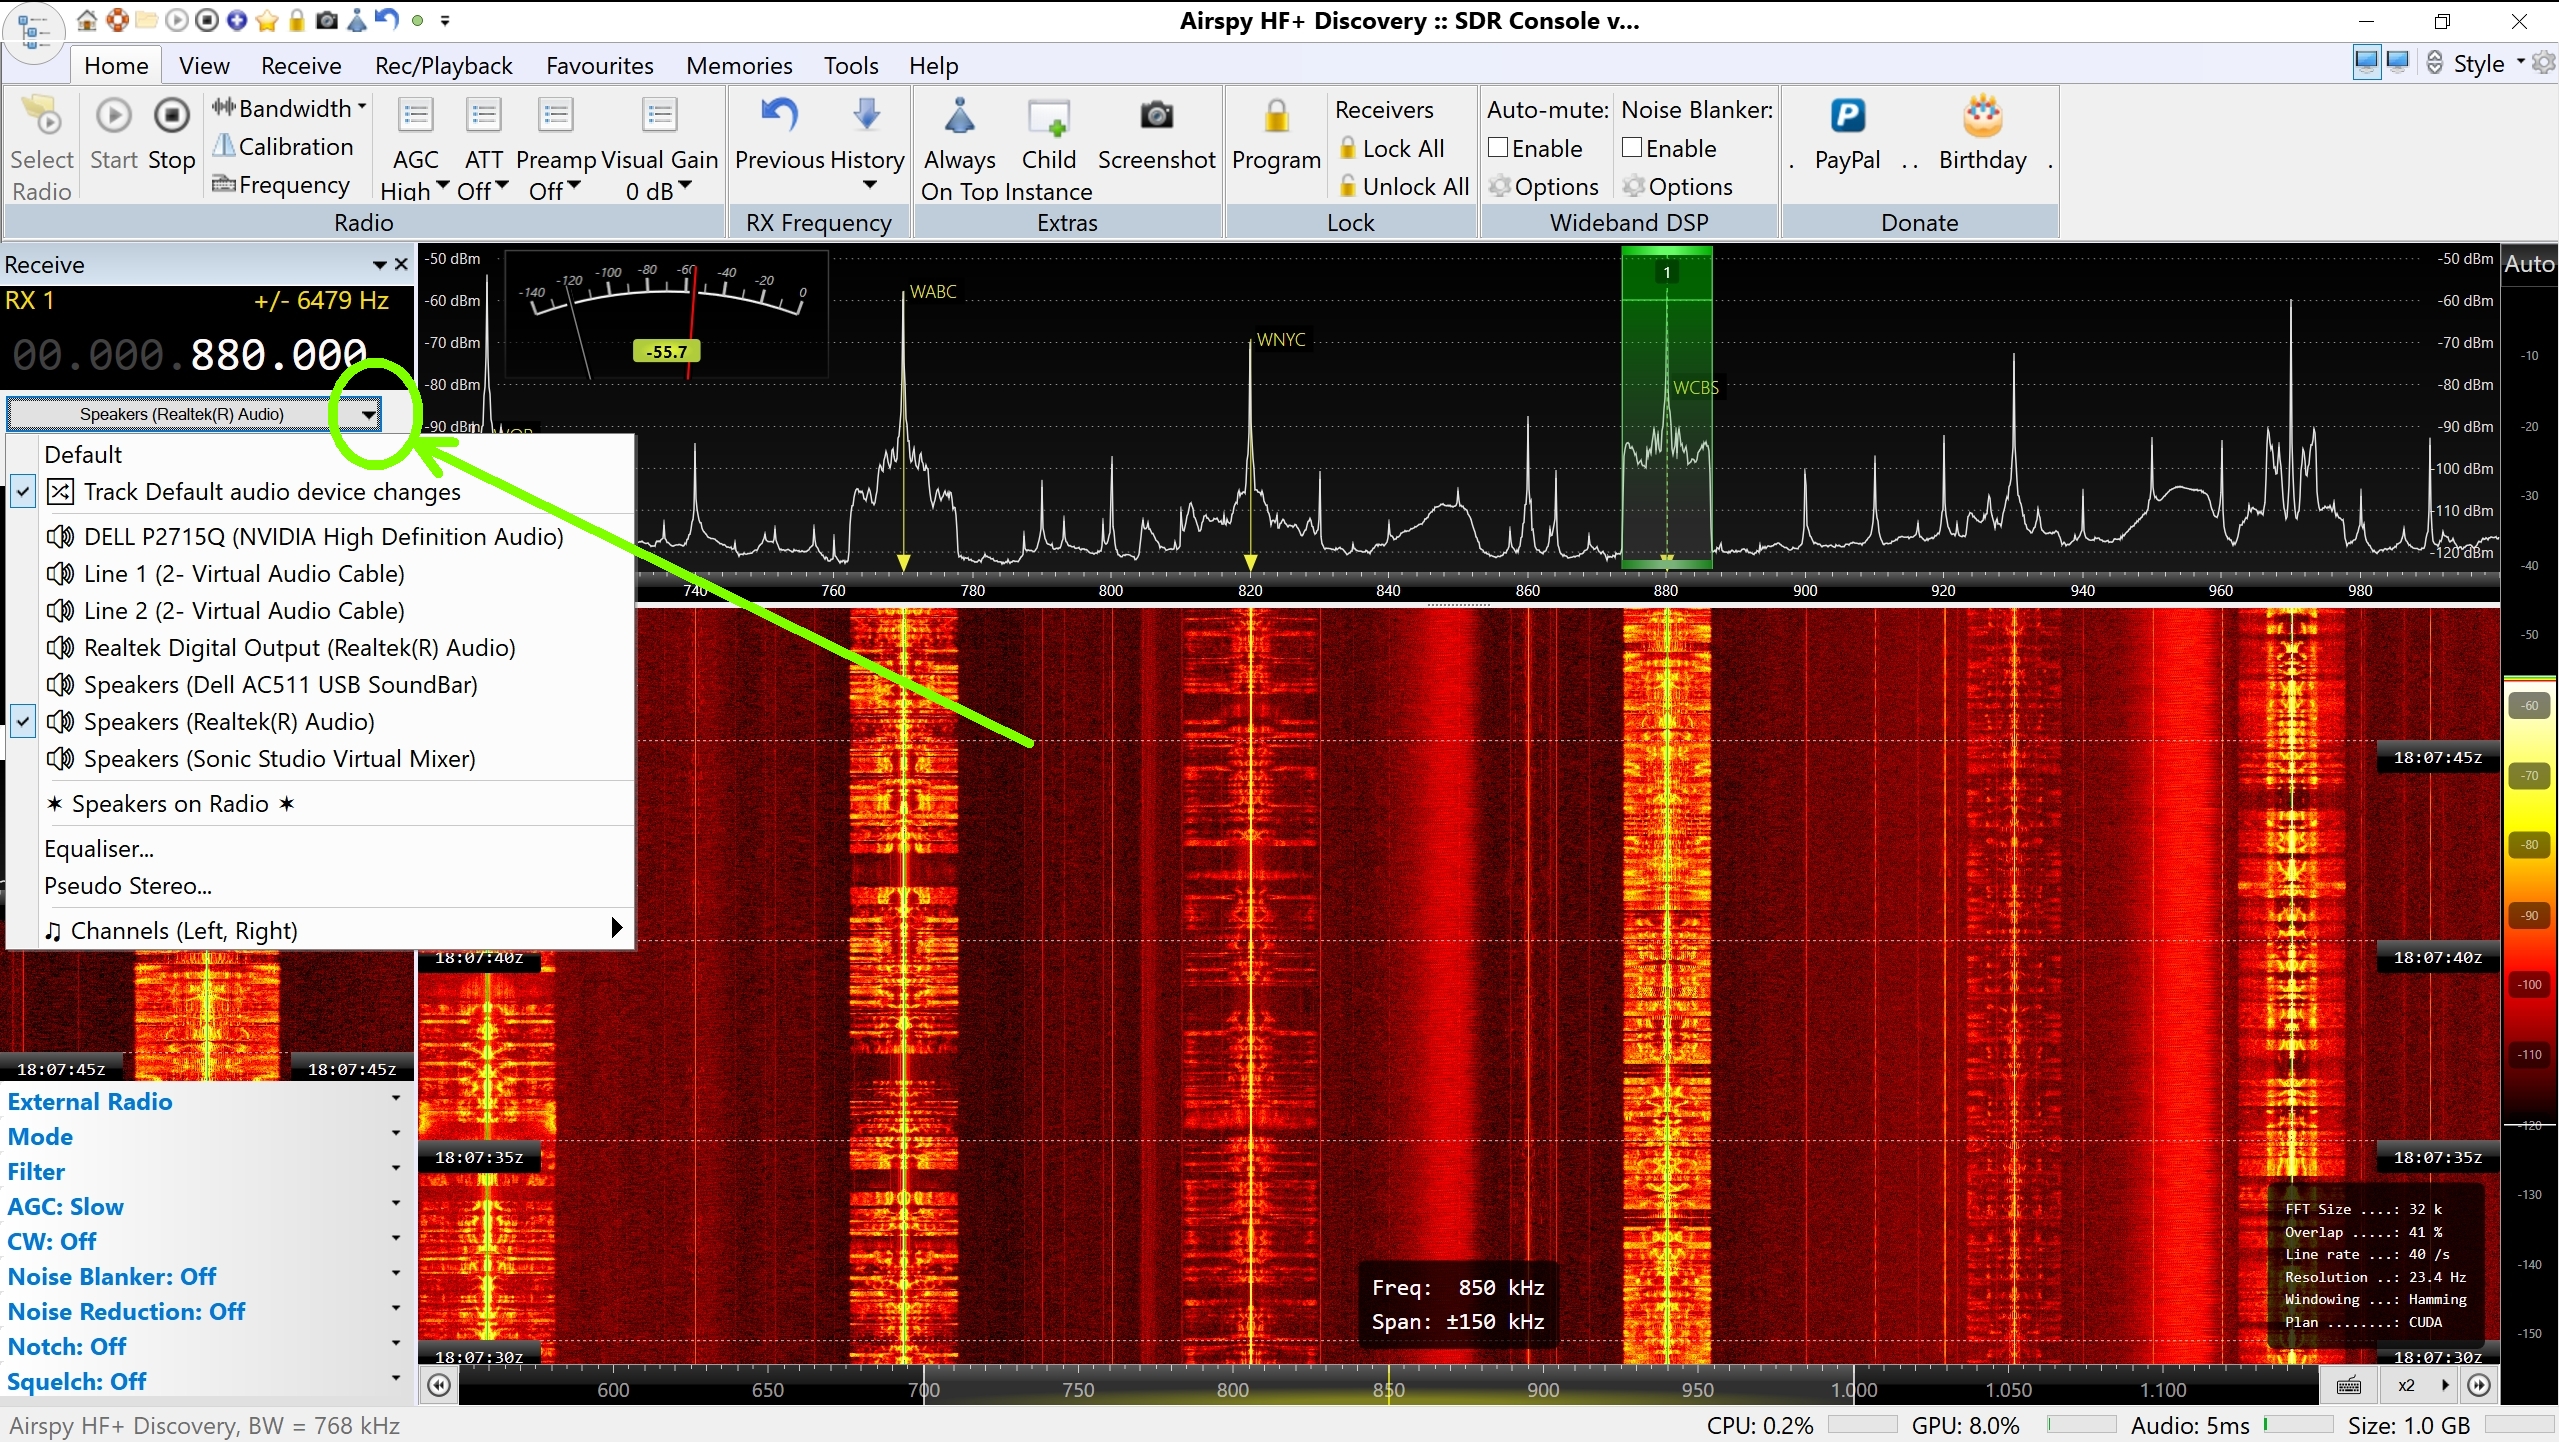Enable the Auto-mute checkbox

click(1498, 148)
